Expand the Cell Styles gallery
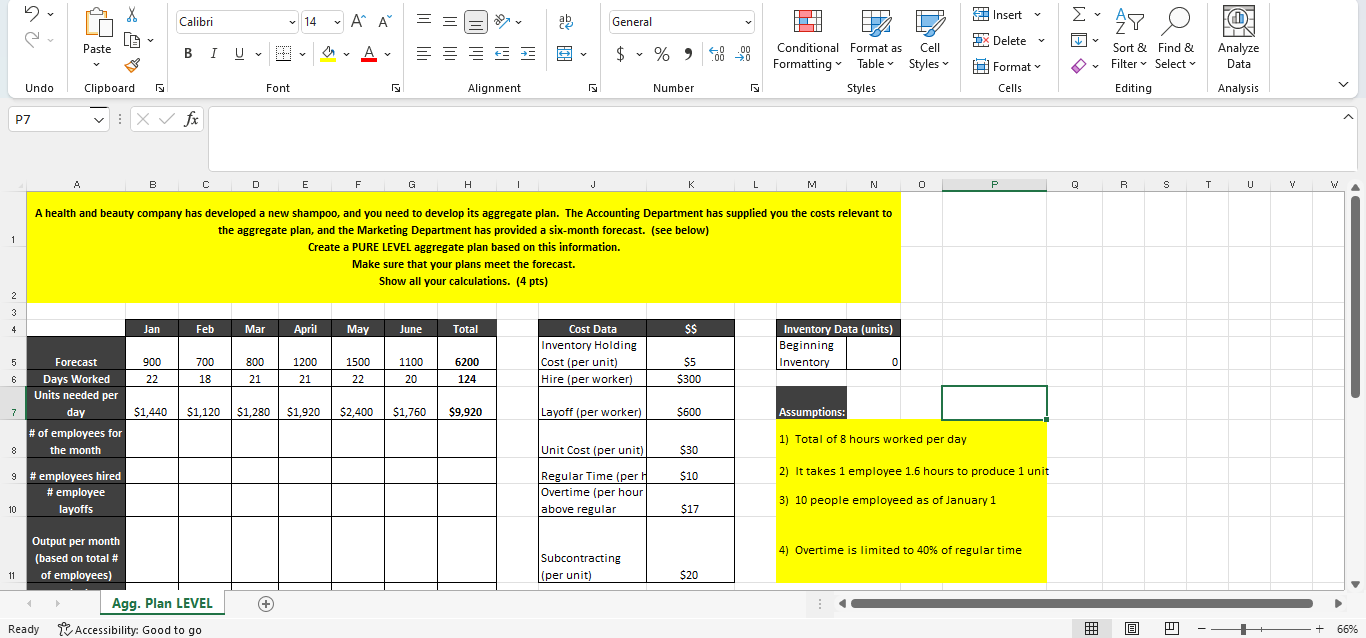 (x=929, y=42)
